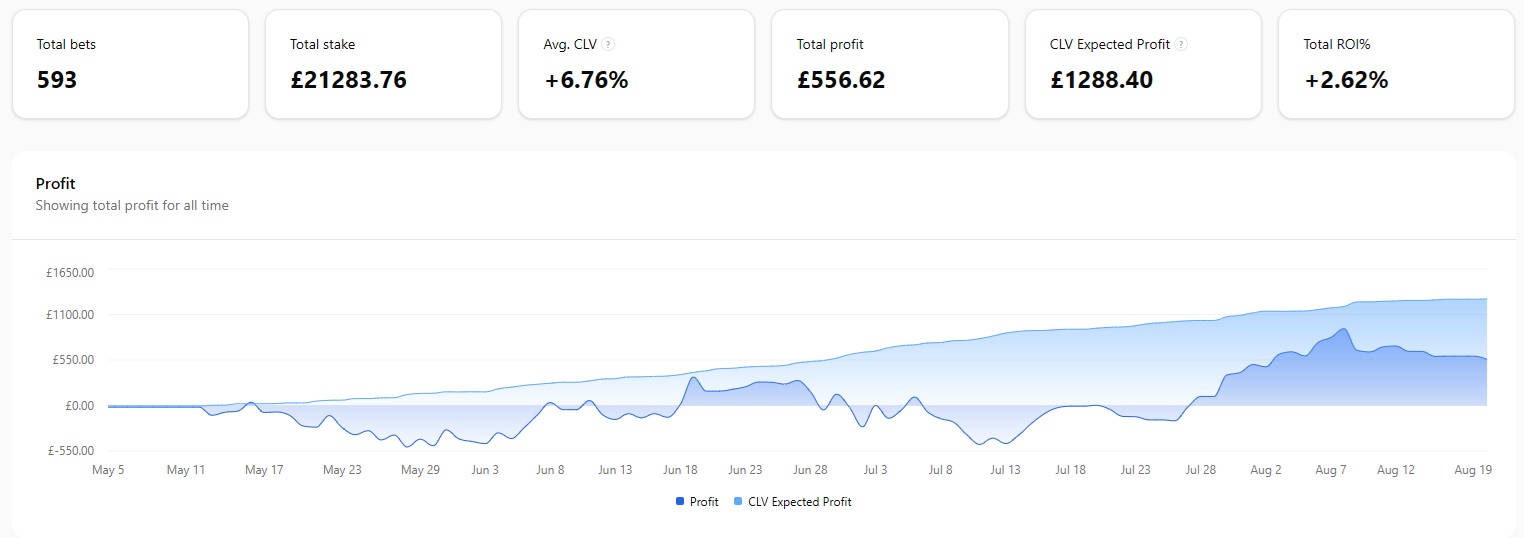
Task: Click the Jun 13 x-axis date
Action: click(x=615, y=470)
